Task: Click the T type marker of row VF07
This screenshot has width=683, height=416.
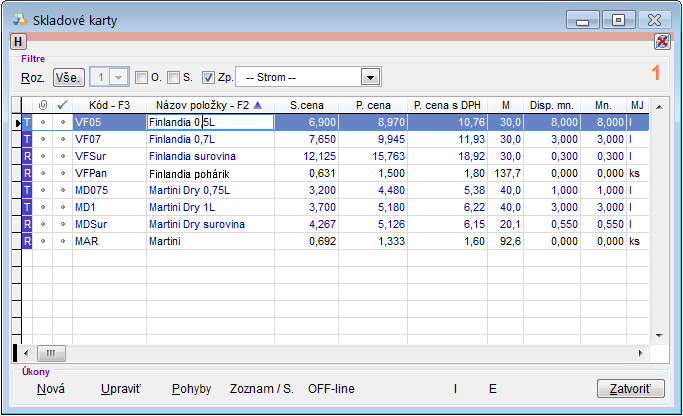Action: (28, 139)
